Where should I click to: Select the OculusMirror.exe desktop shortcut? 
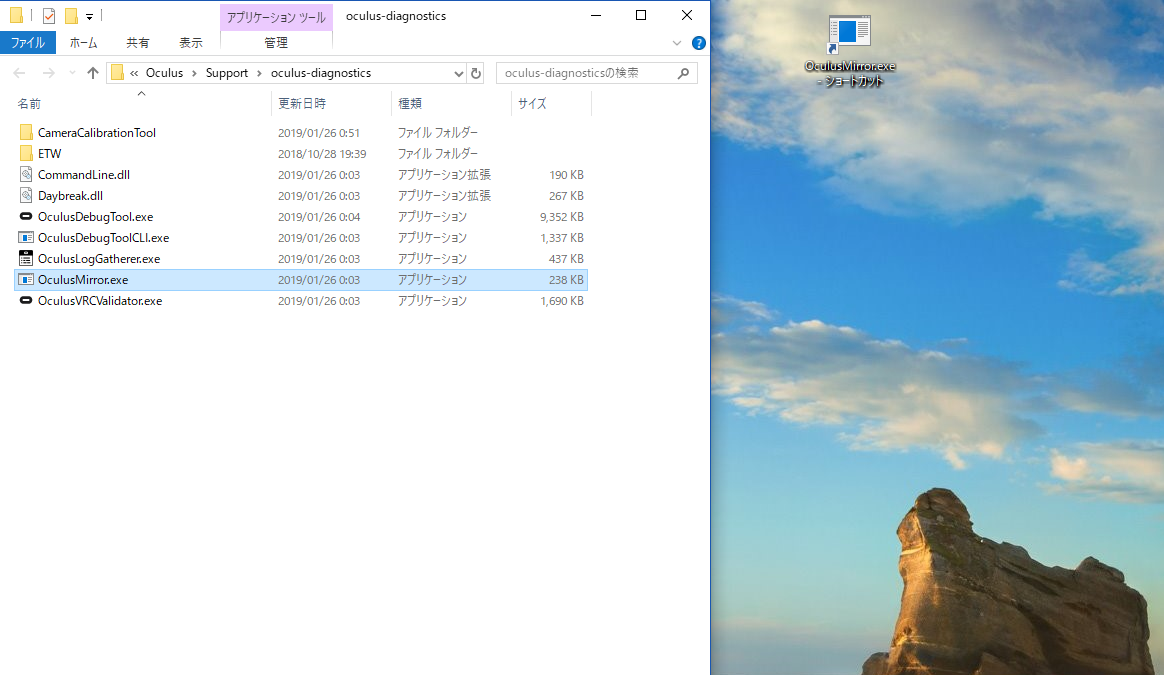[x=850, y=50]
